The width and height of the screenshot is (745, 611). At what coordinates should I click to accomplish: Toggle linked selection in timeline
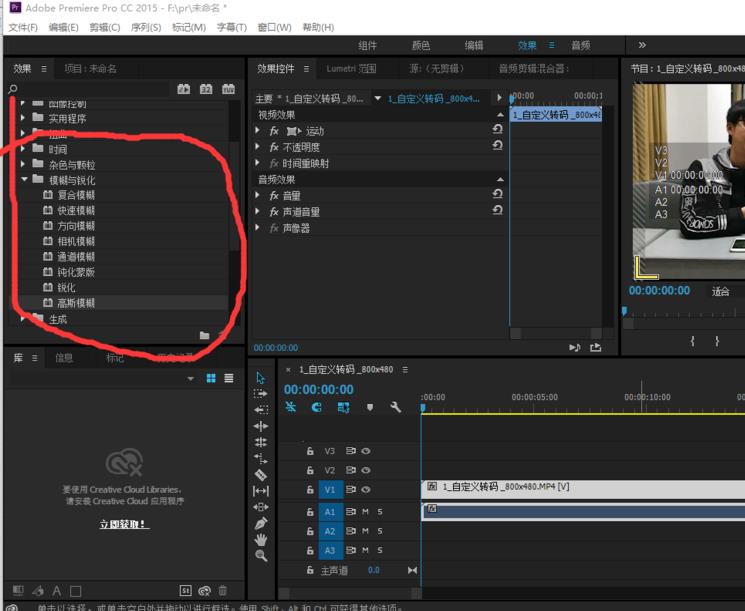click(343, 407)
